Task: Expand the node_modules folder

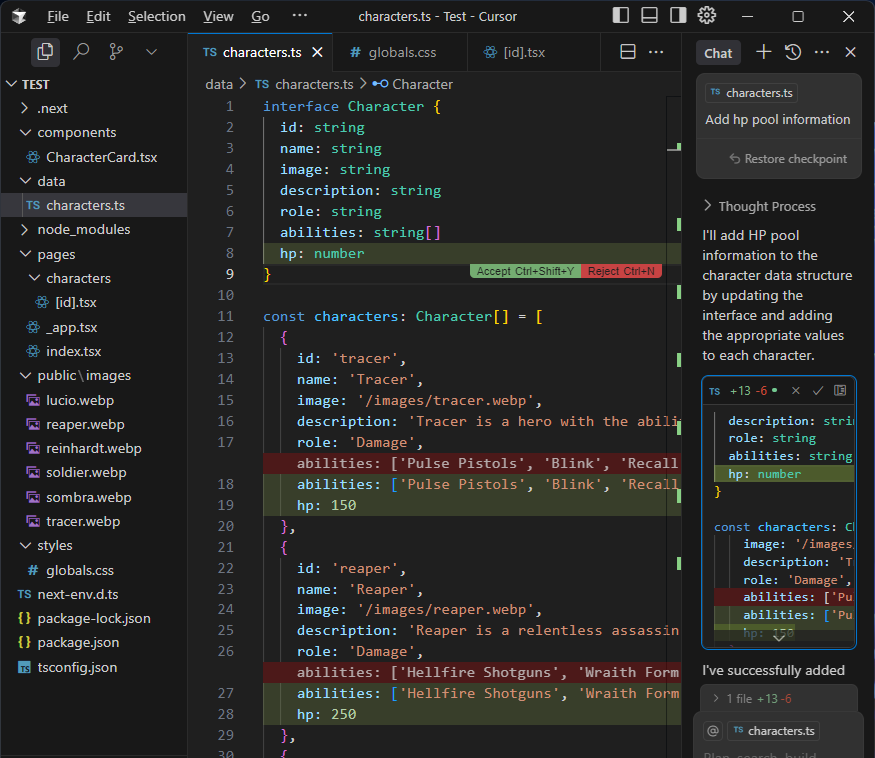Action: click(x=83, y=229)
